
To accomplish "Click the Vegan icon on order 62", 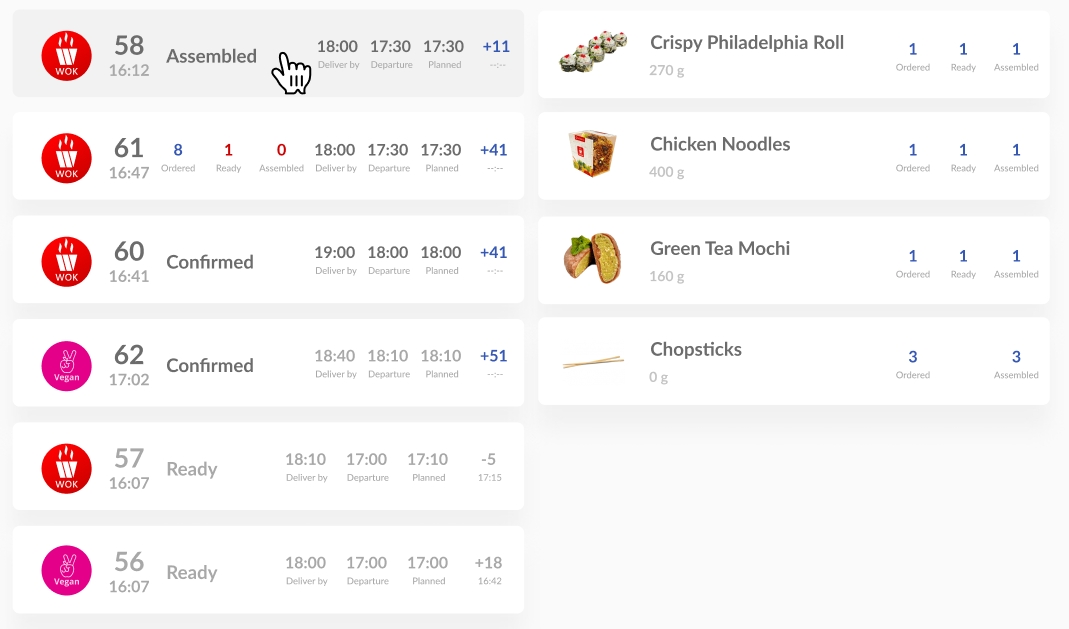I will click(x=66, y=366).
